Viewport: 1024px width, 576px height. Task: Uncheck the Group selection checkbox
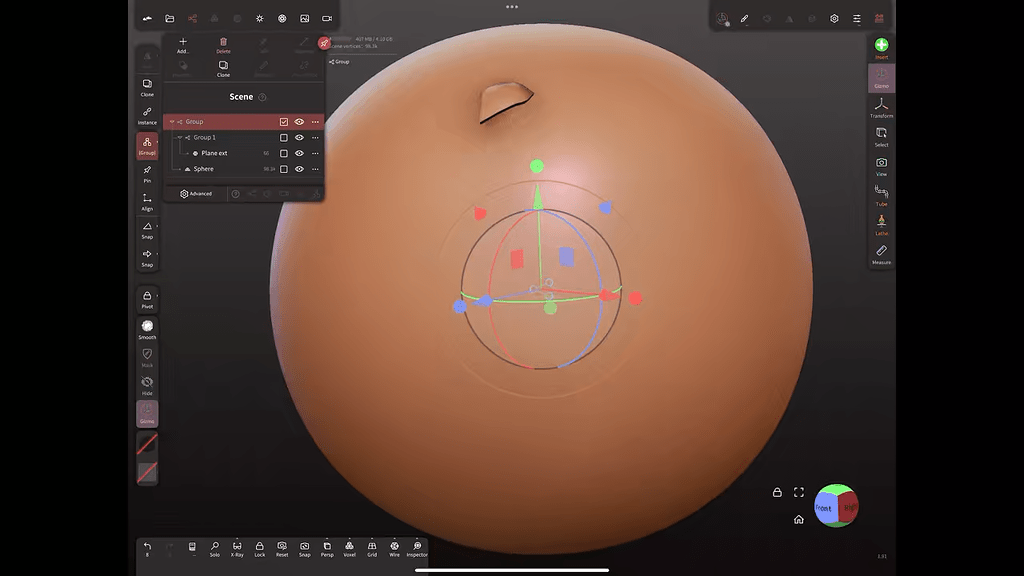283,122
